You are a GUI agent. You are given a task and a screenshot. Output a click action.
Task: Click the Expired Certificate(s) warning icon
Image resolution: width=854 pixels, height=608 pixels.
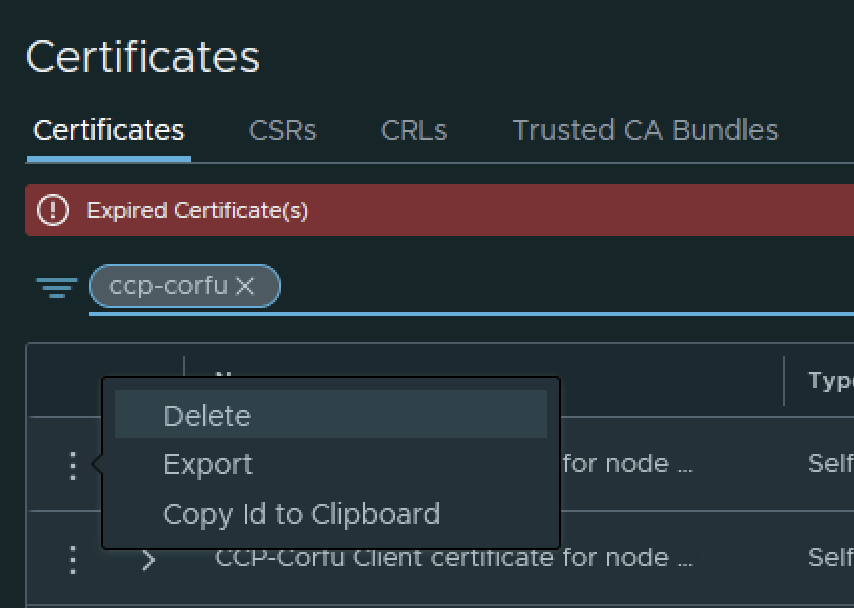53,210
